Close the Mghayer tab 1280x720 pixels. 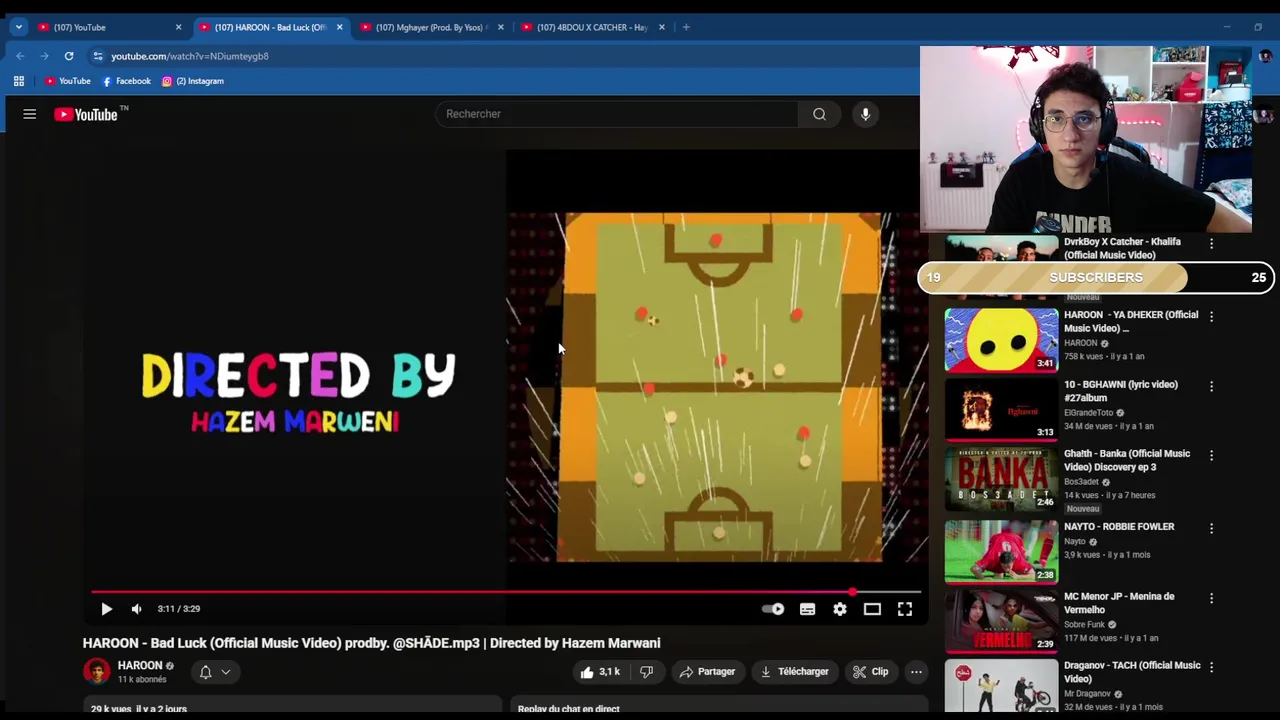pyautogui.click(x=501, y=27)
